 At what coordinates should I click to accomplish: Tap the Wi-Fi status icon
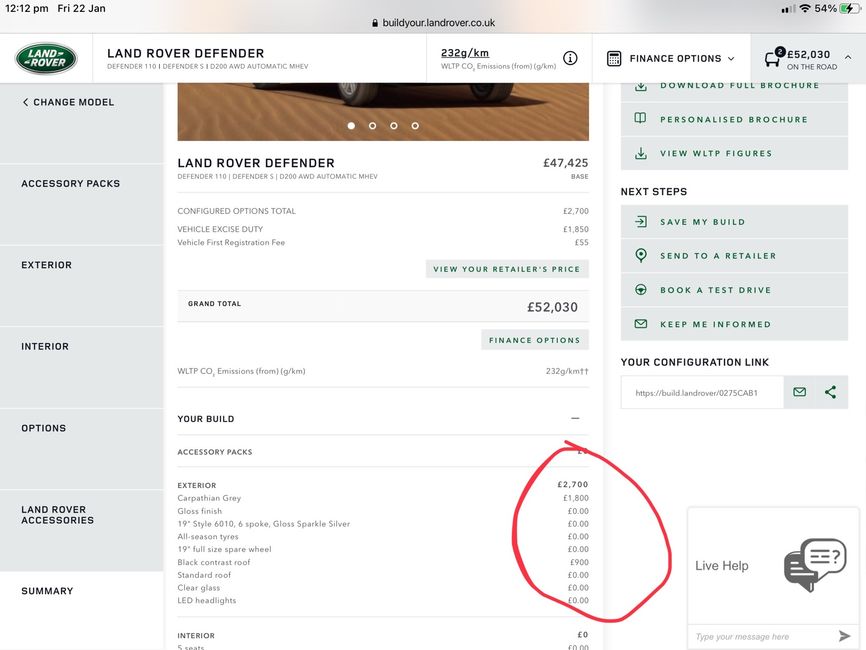(x=805, y=8)
